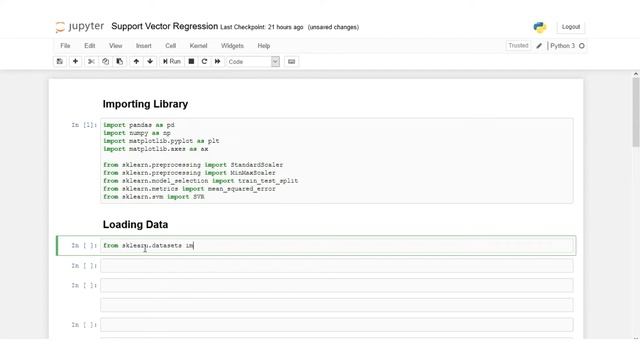
Task: Click the empty cell below the sklearn.datasets cell
Action: pyautogui.click(x=337, y=266)
